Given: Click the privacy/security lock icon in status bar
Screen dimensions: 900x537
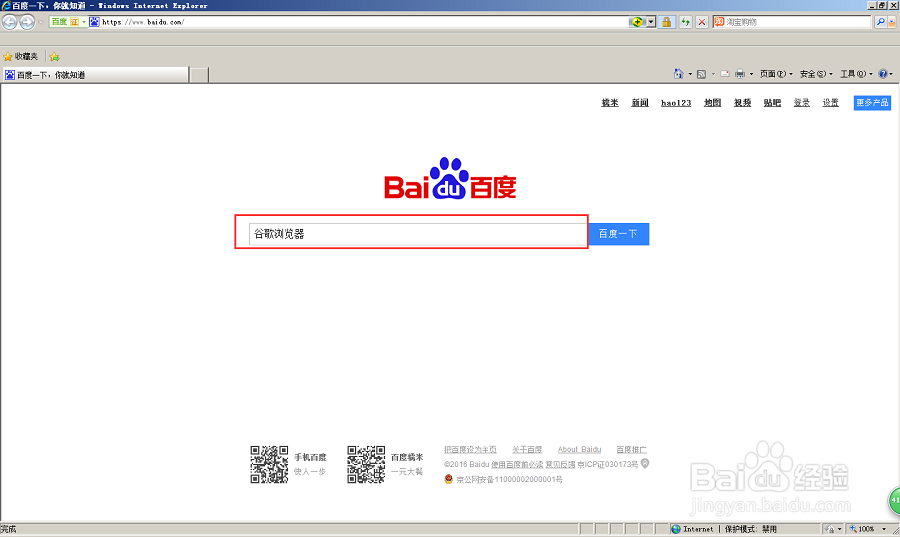Looking at the screenshot, I should click(829, 529).
